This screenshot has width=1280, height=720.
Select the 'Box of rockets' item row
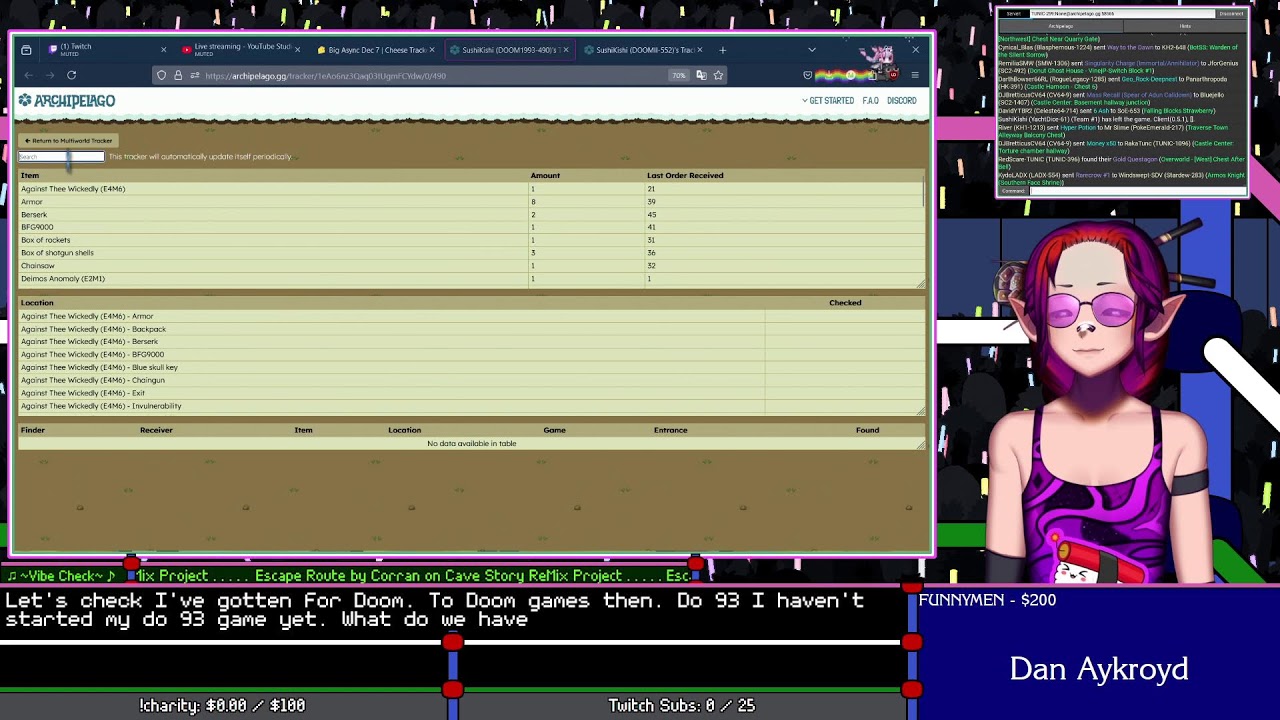[470, 240]
